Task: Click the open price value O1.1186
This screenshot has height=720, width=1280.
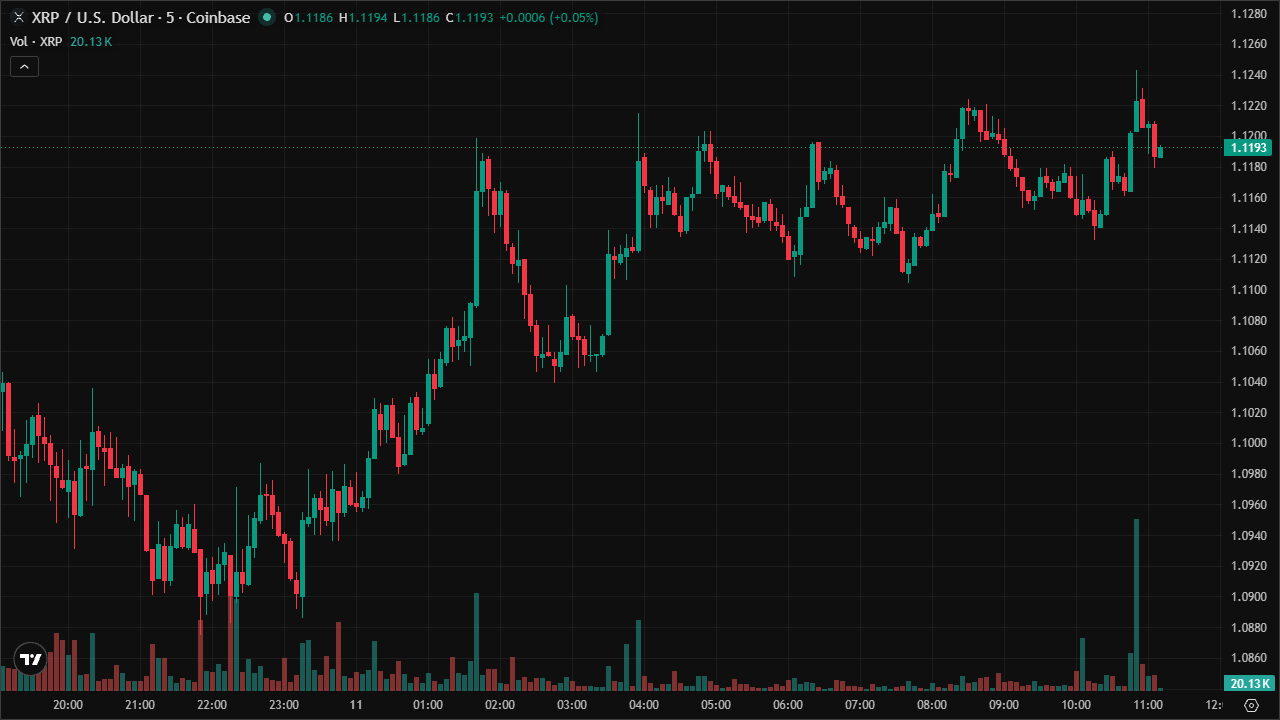Action: pos(308,18)
